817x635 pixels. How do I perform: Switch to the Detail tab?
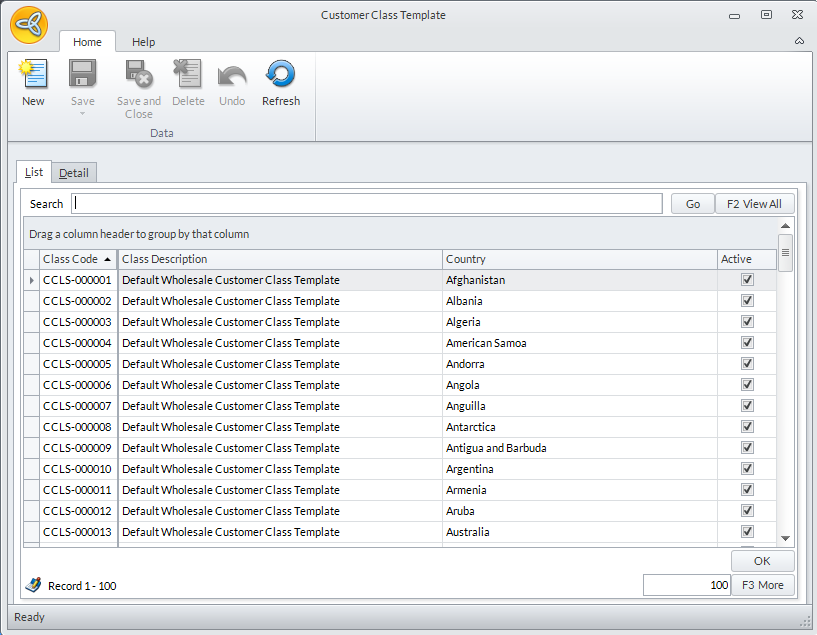73,173
